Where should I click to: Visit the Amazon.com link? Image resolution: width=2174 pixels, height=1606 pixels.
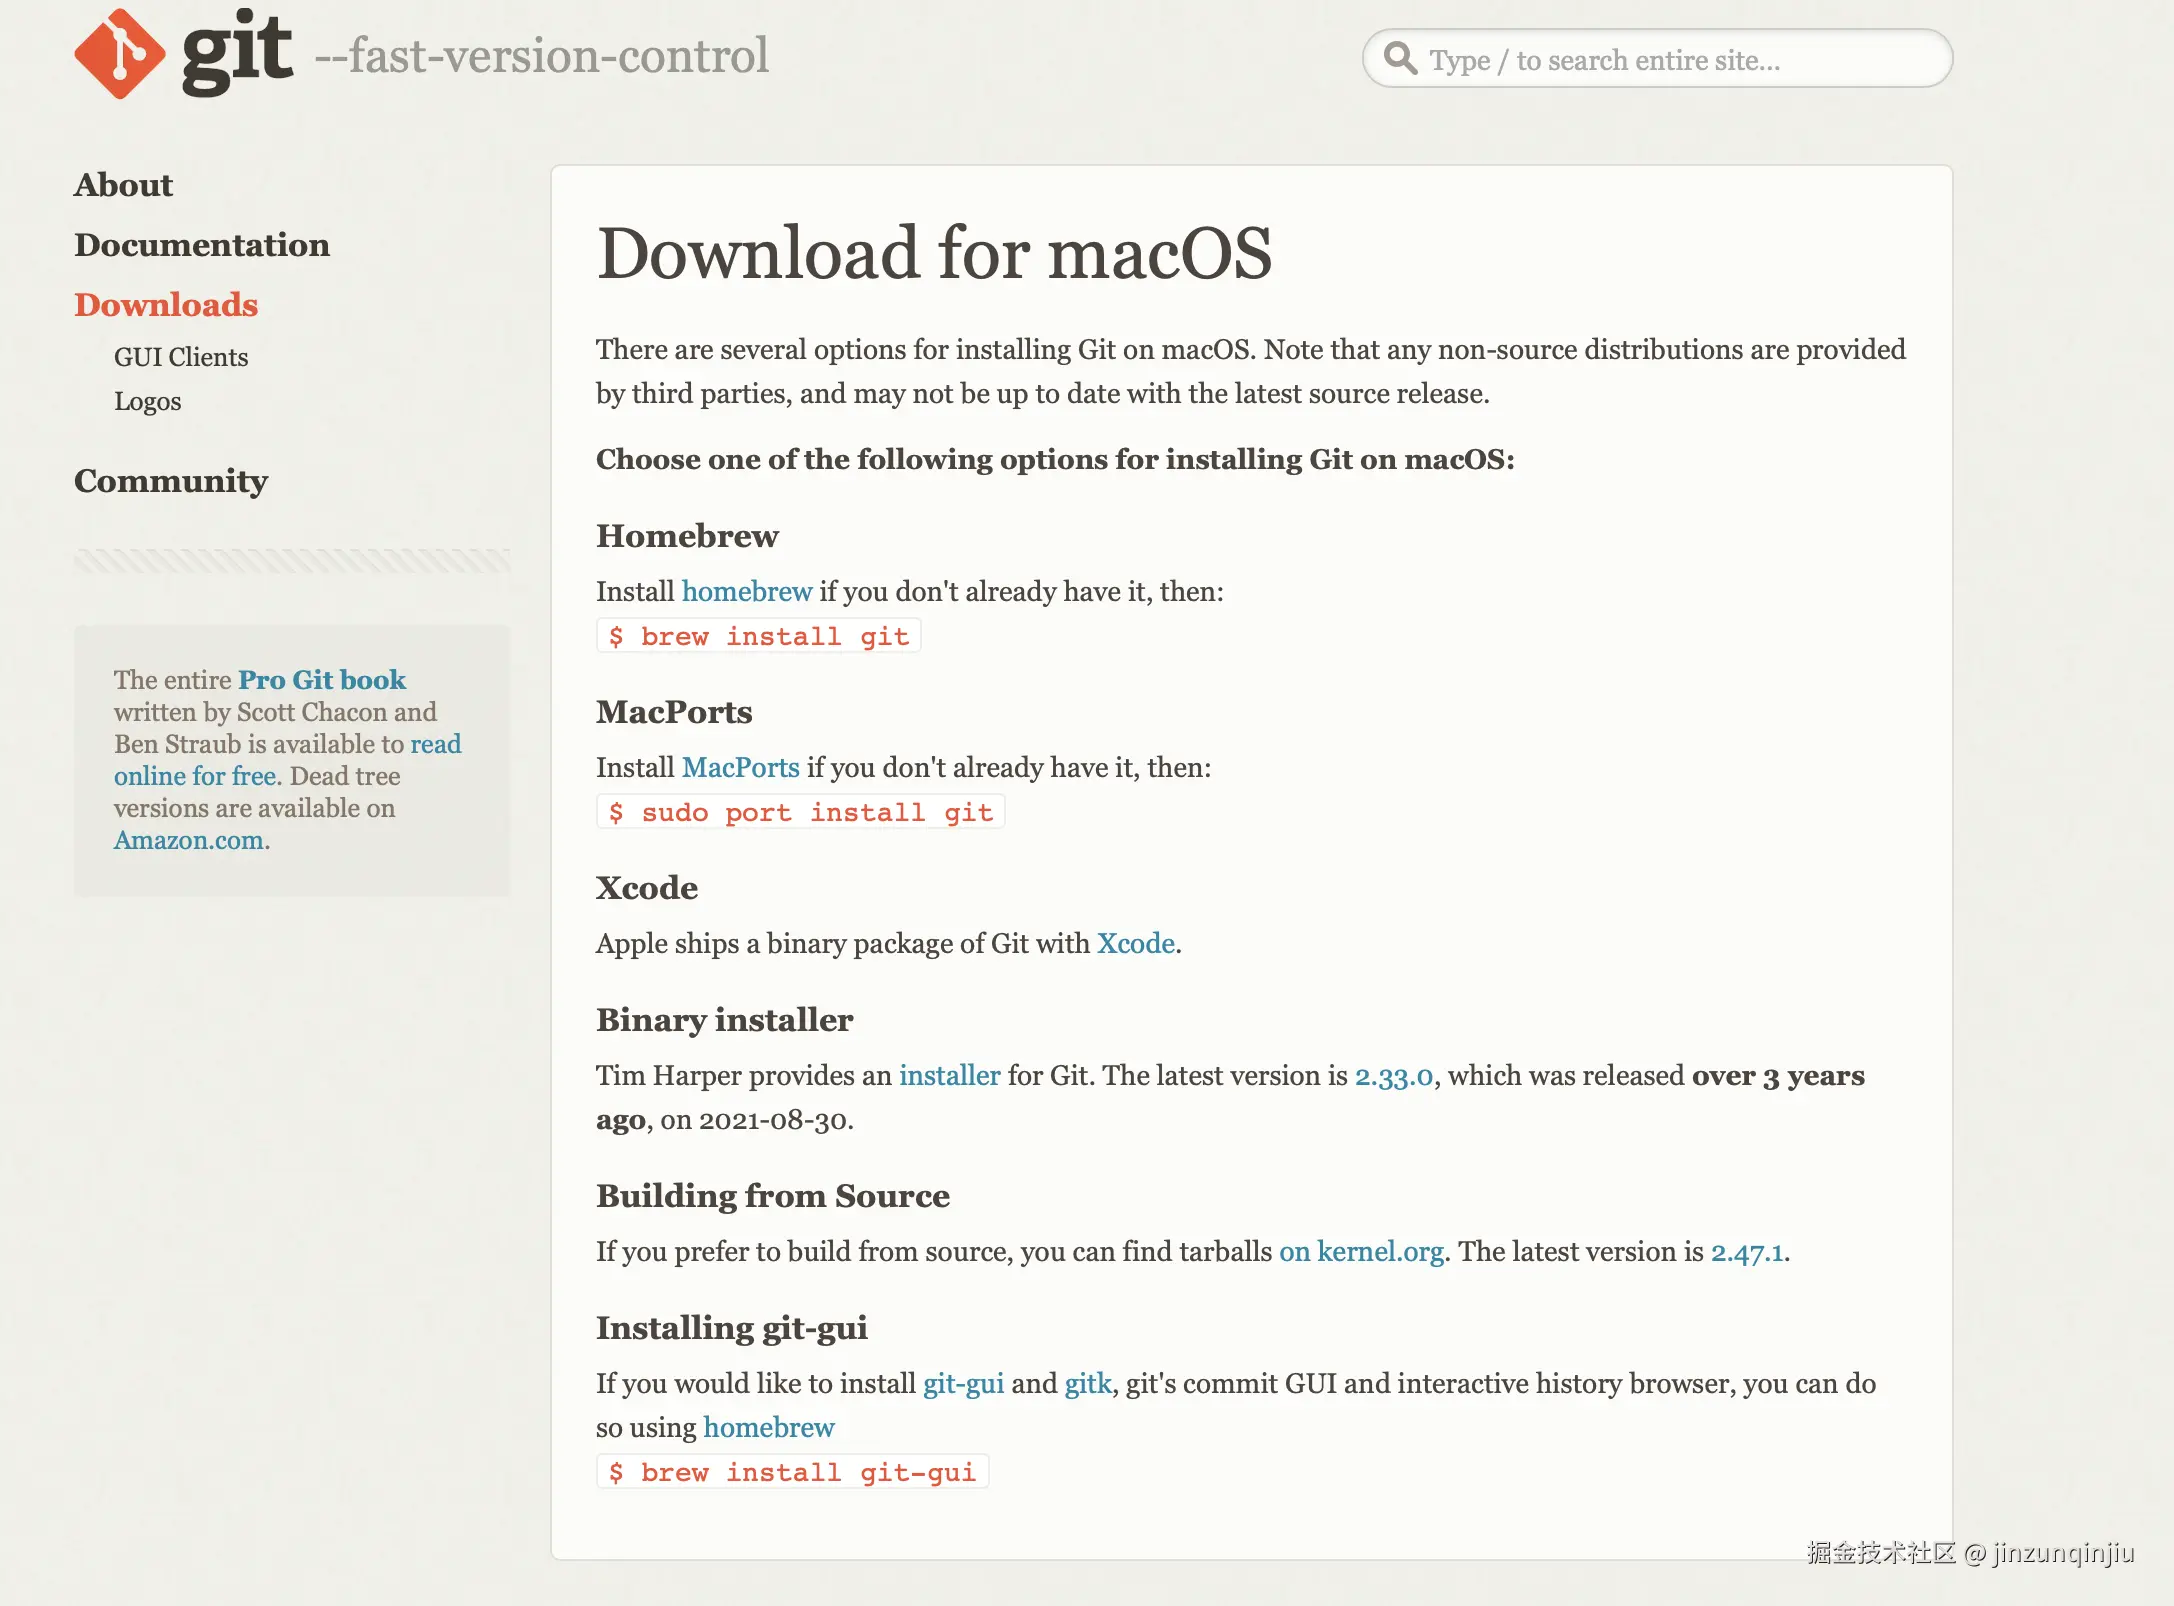pos(188,840)
